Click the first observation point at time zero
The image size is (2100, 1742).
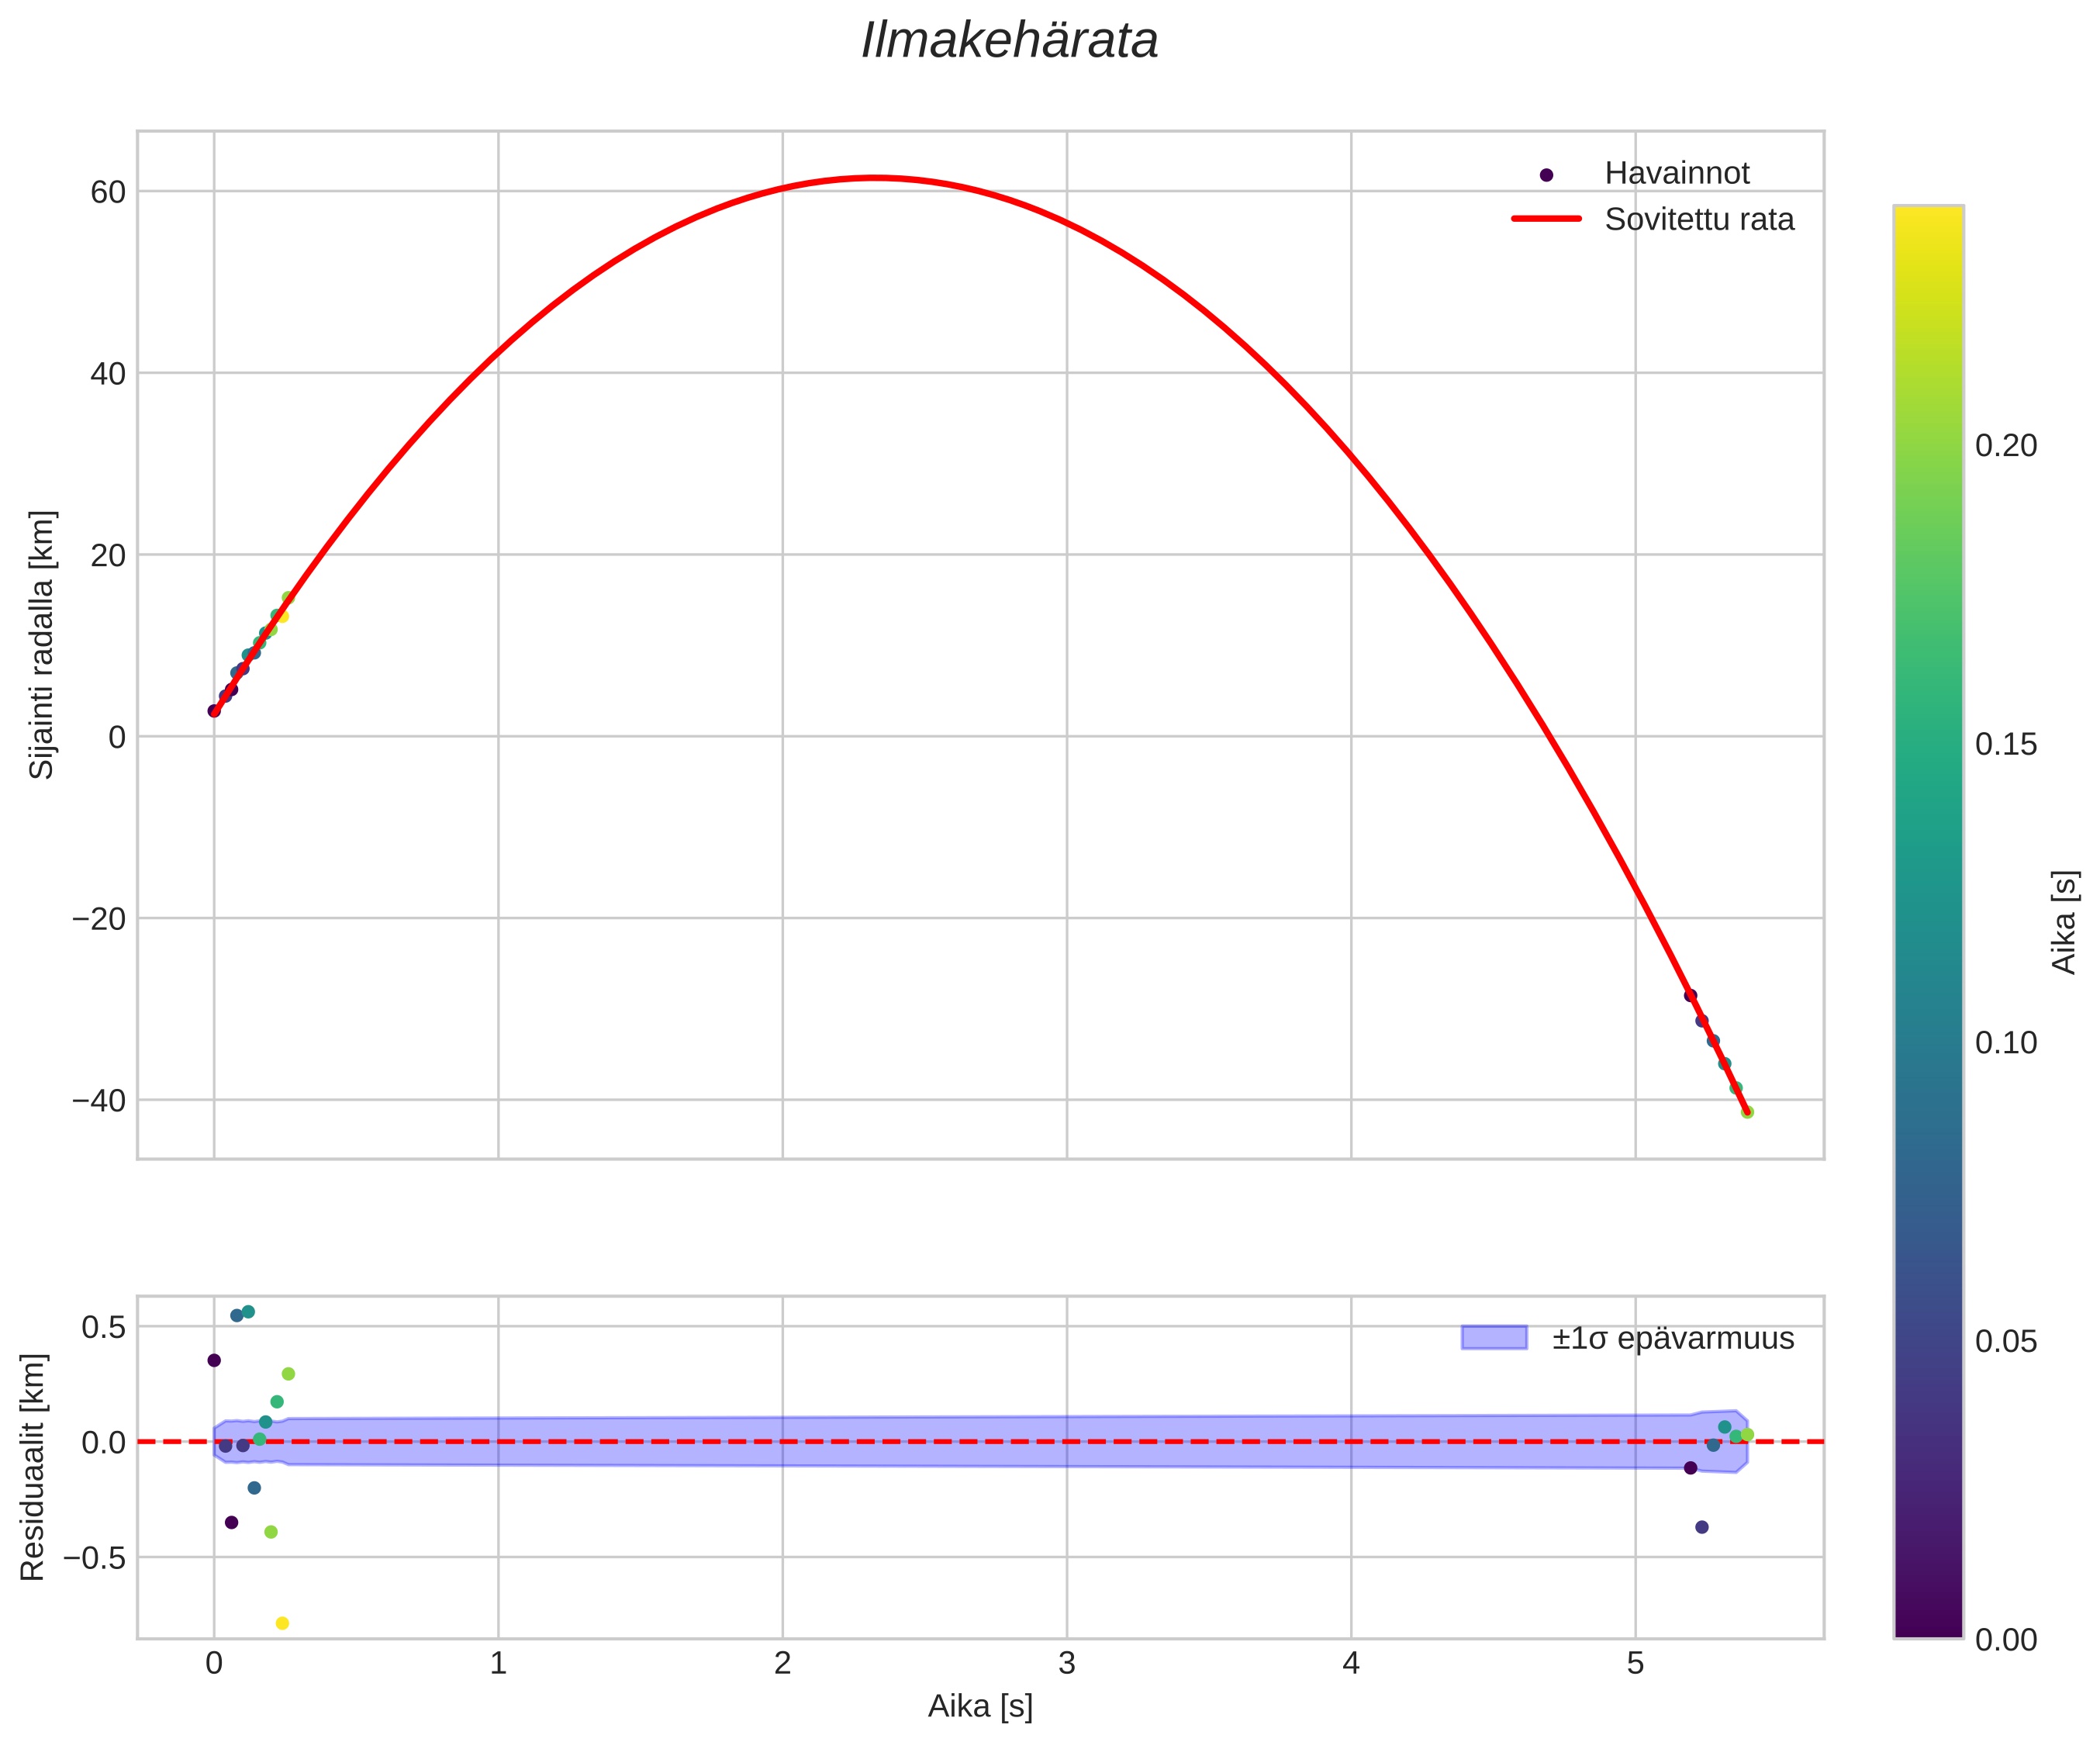pyautogui.click(x=214, y=711)
